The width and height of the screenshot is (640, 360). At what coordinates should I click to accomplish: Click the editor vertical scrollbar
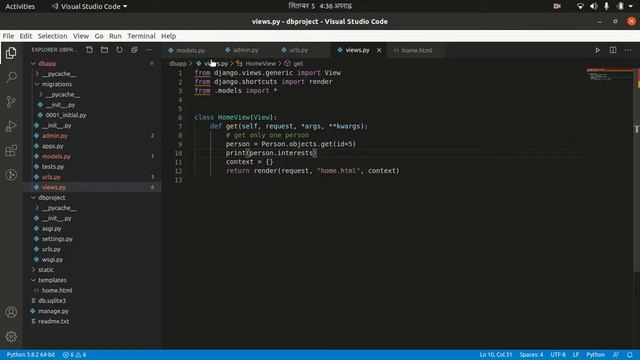pyautogui.click(x=636, y=171)
